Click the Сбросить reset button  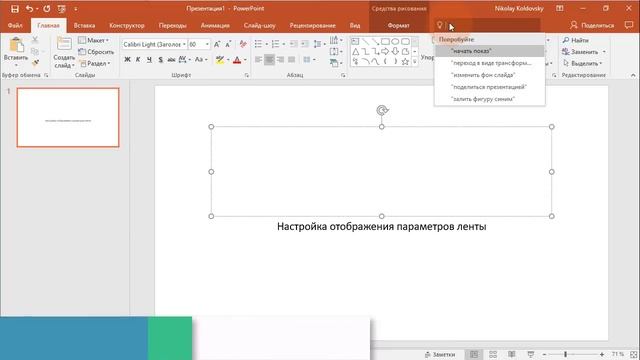[x=96, y=52]
